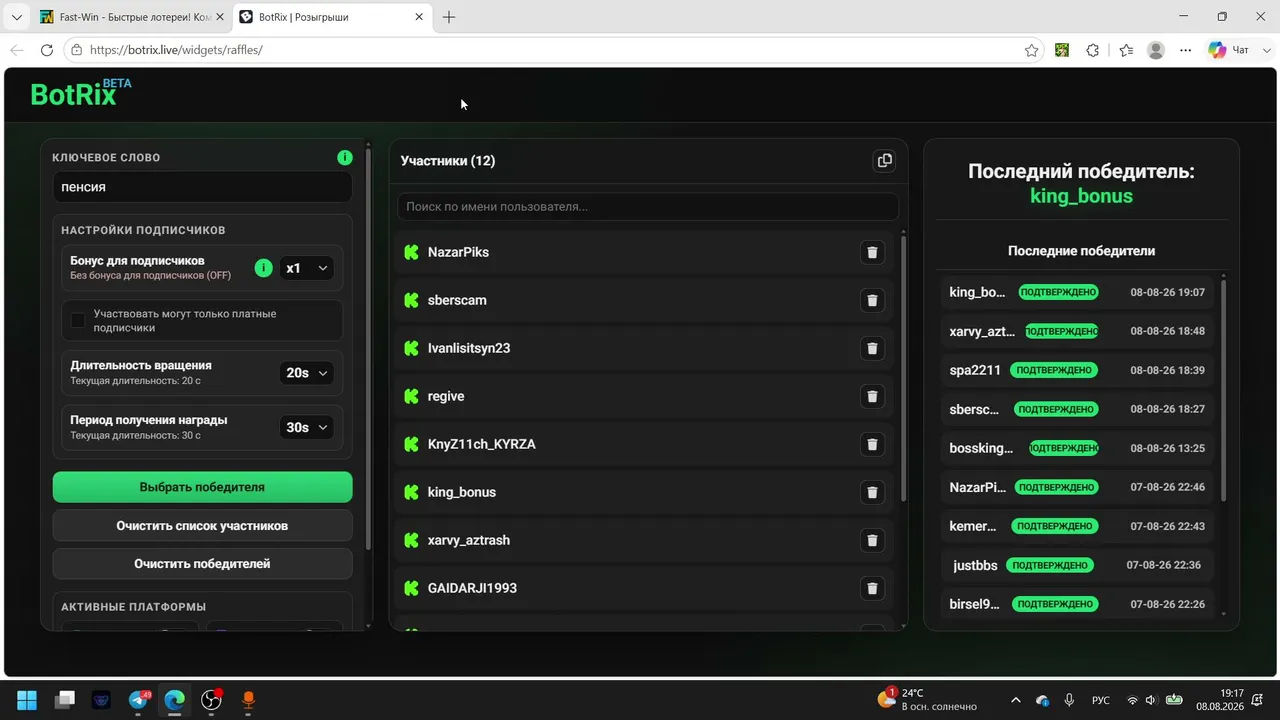Click the winner entry dated 07-08-26 22:26
Image resolution: width=1280 pixels, height=720 pixels.
tap(1076, 604)
